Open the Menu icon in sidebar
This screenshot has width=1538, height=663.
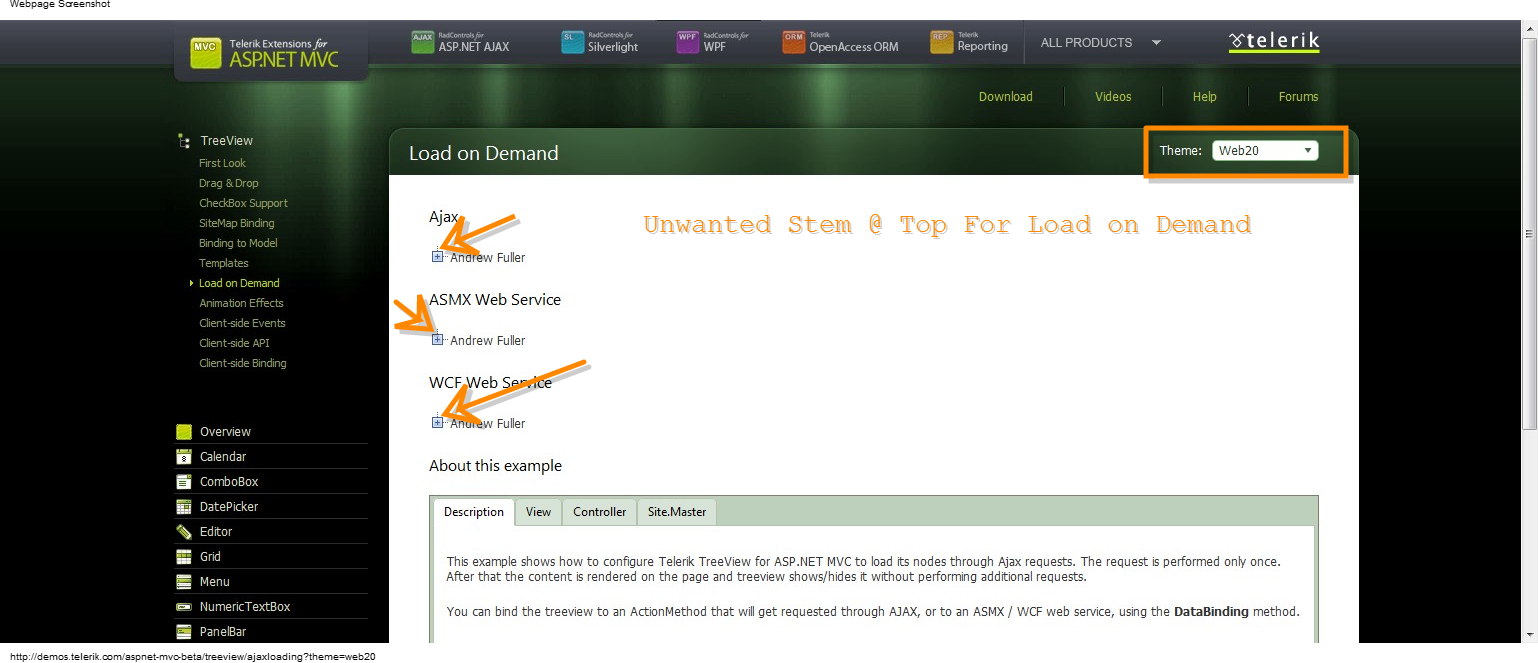184,582
